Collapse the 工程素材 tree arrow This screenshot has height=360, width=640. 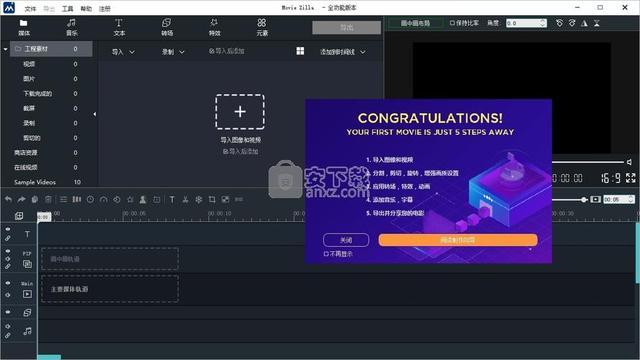pos(5,49)
